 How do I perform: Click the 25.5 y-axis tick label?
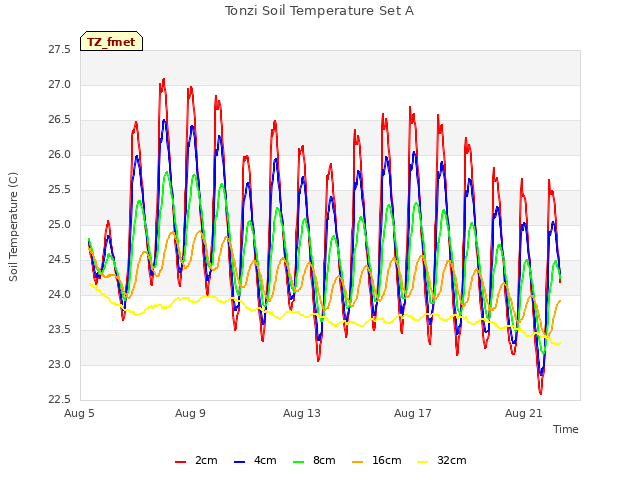[59, 190]
